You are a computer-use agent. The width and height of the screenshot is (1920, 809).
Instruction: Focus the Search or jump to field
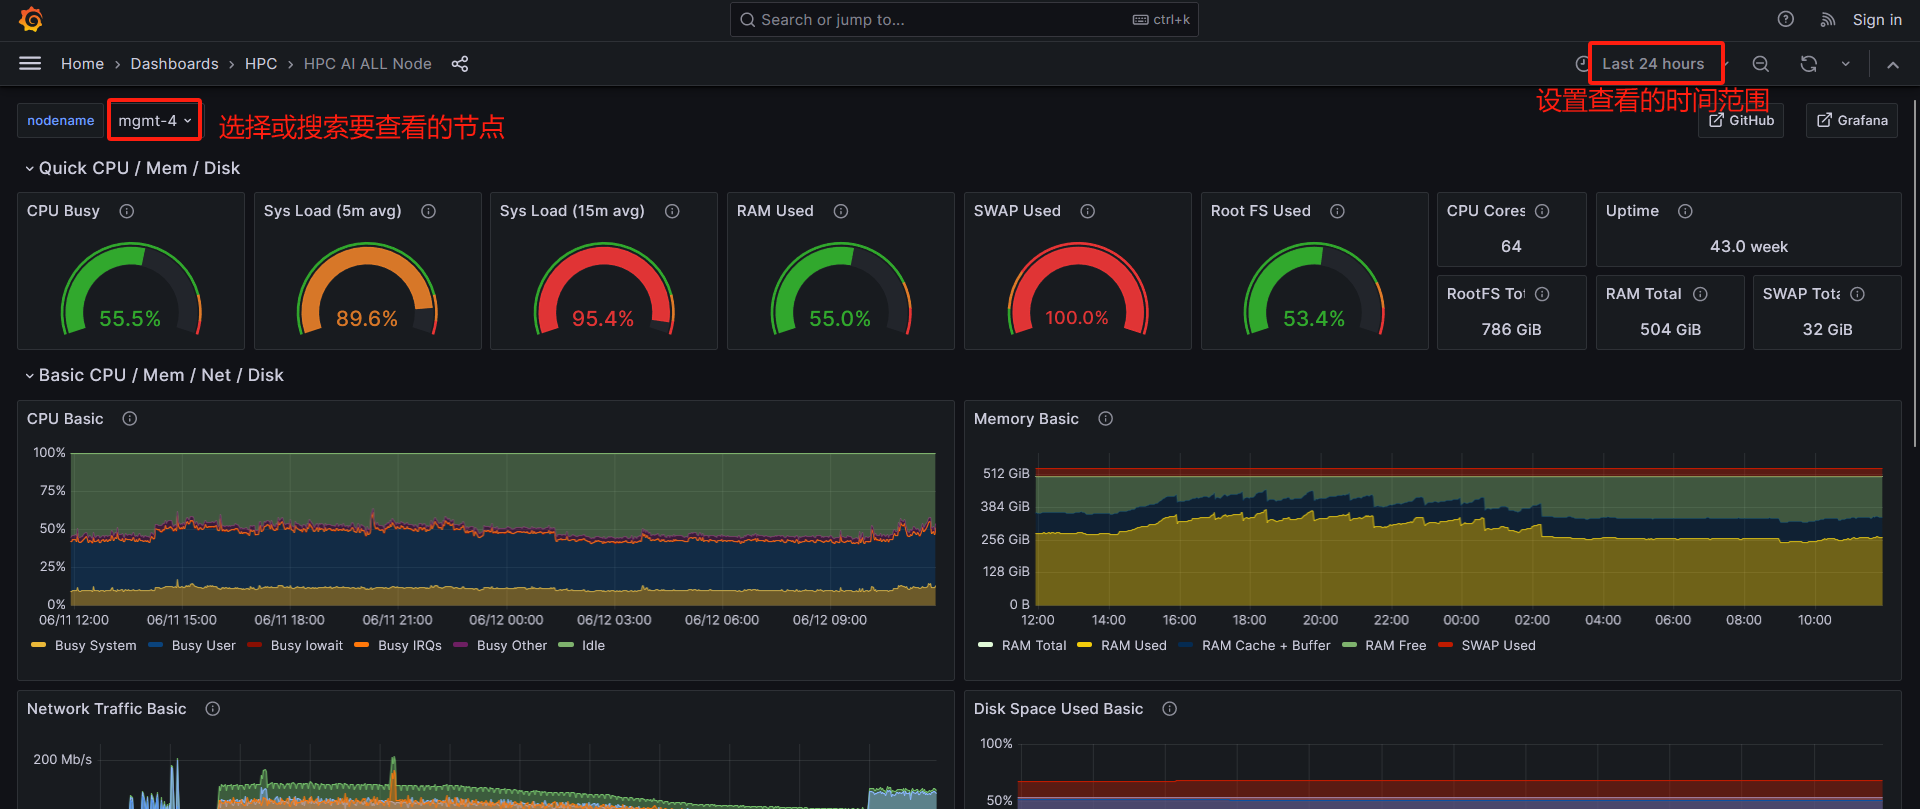pyautogui.click(x=964, y=20)
